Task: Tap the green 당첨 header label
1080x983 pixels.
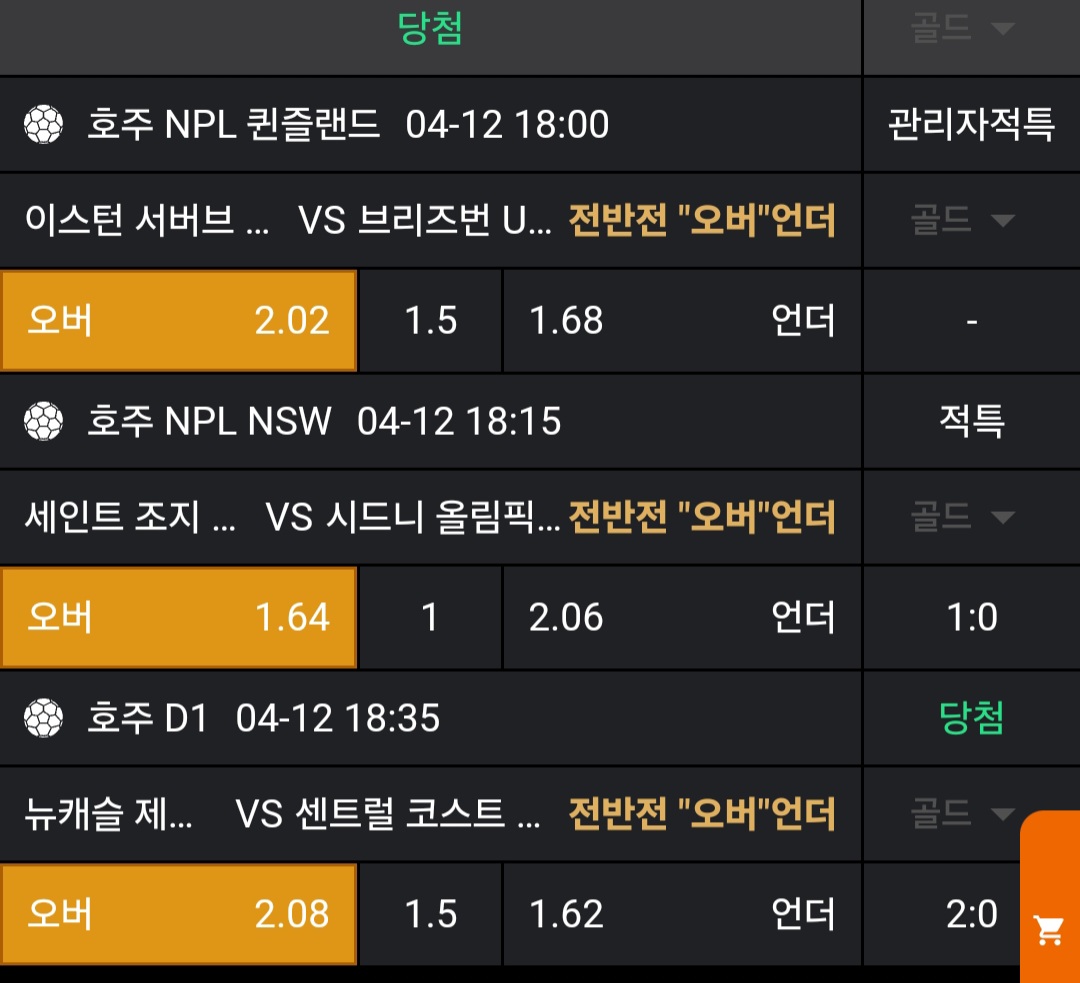Action: point(430,29)
